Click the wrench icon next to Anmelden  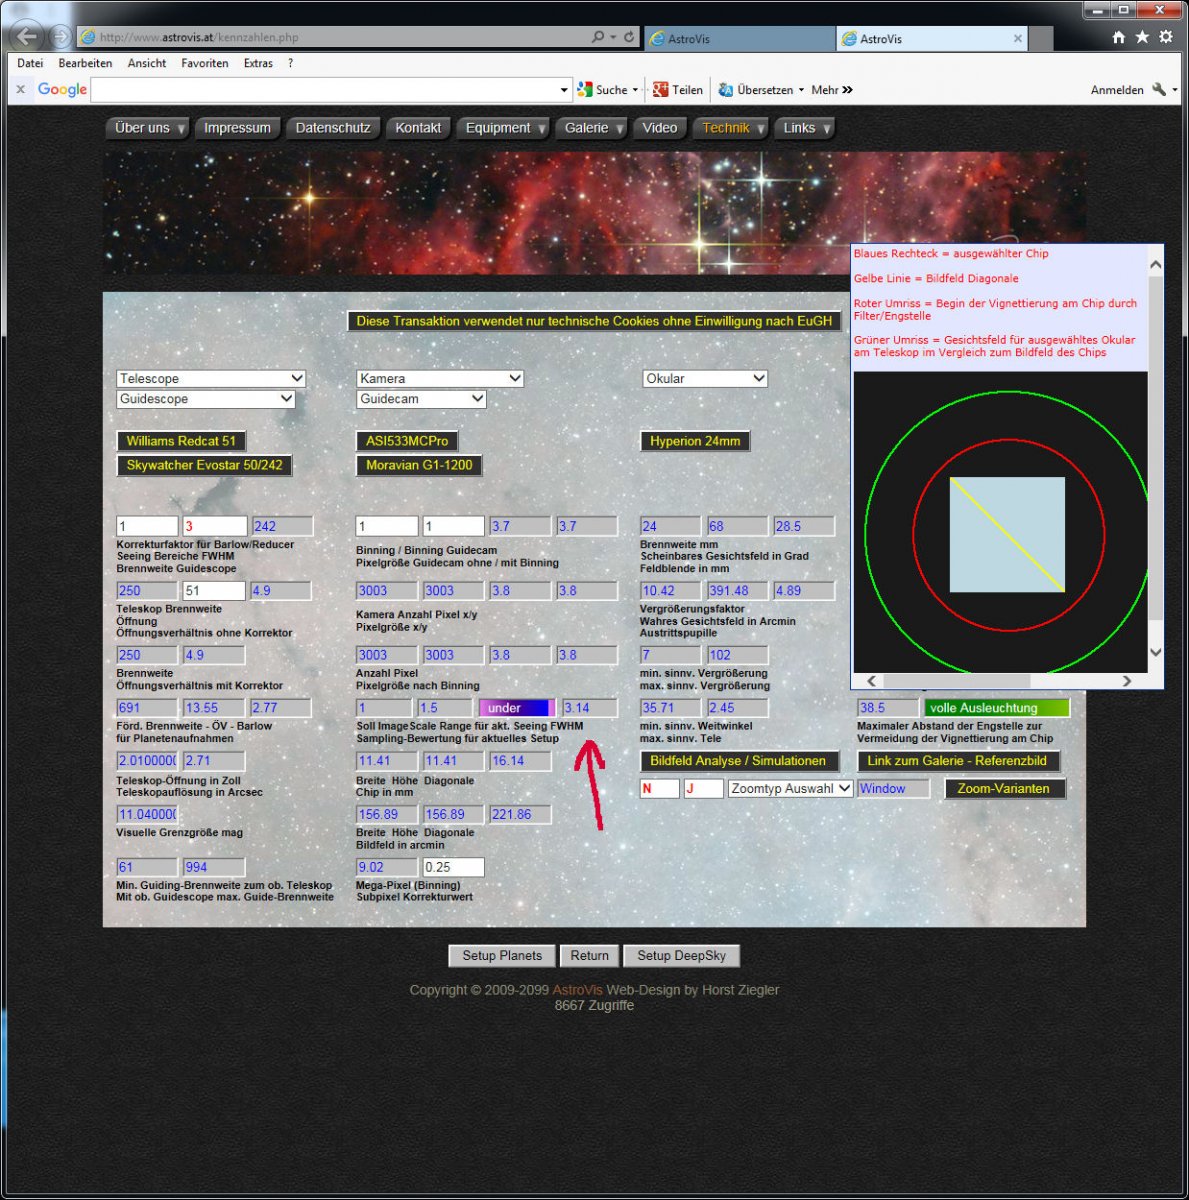click(x=1160, y=90)
